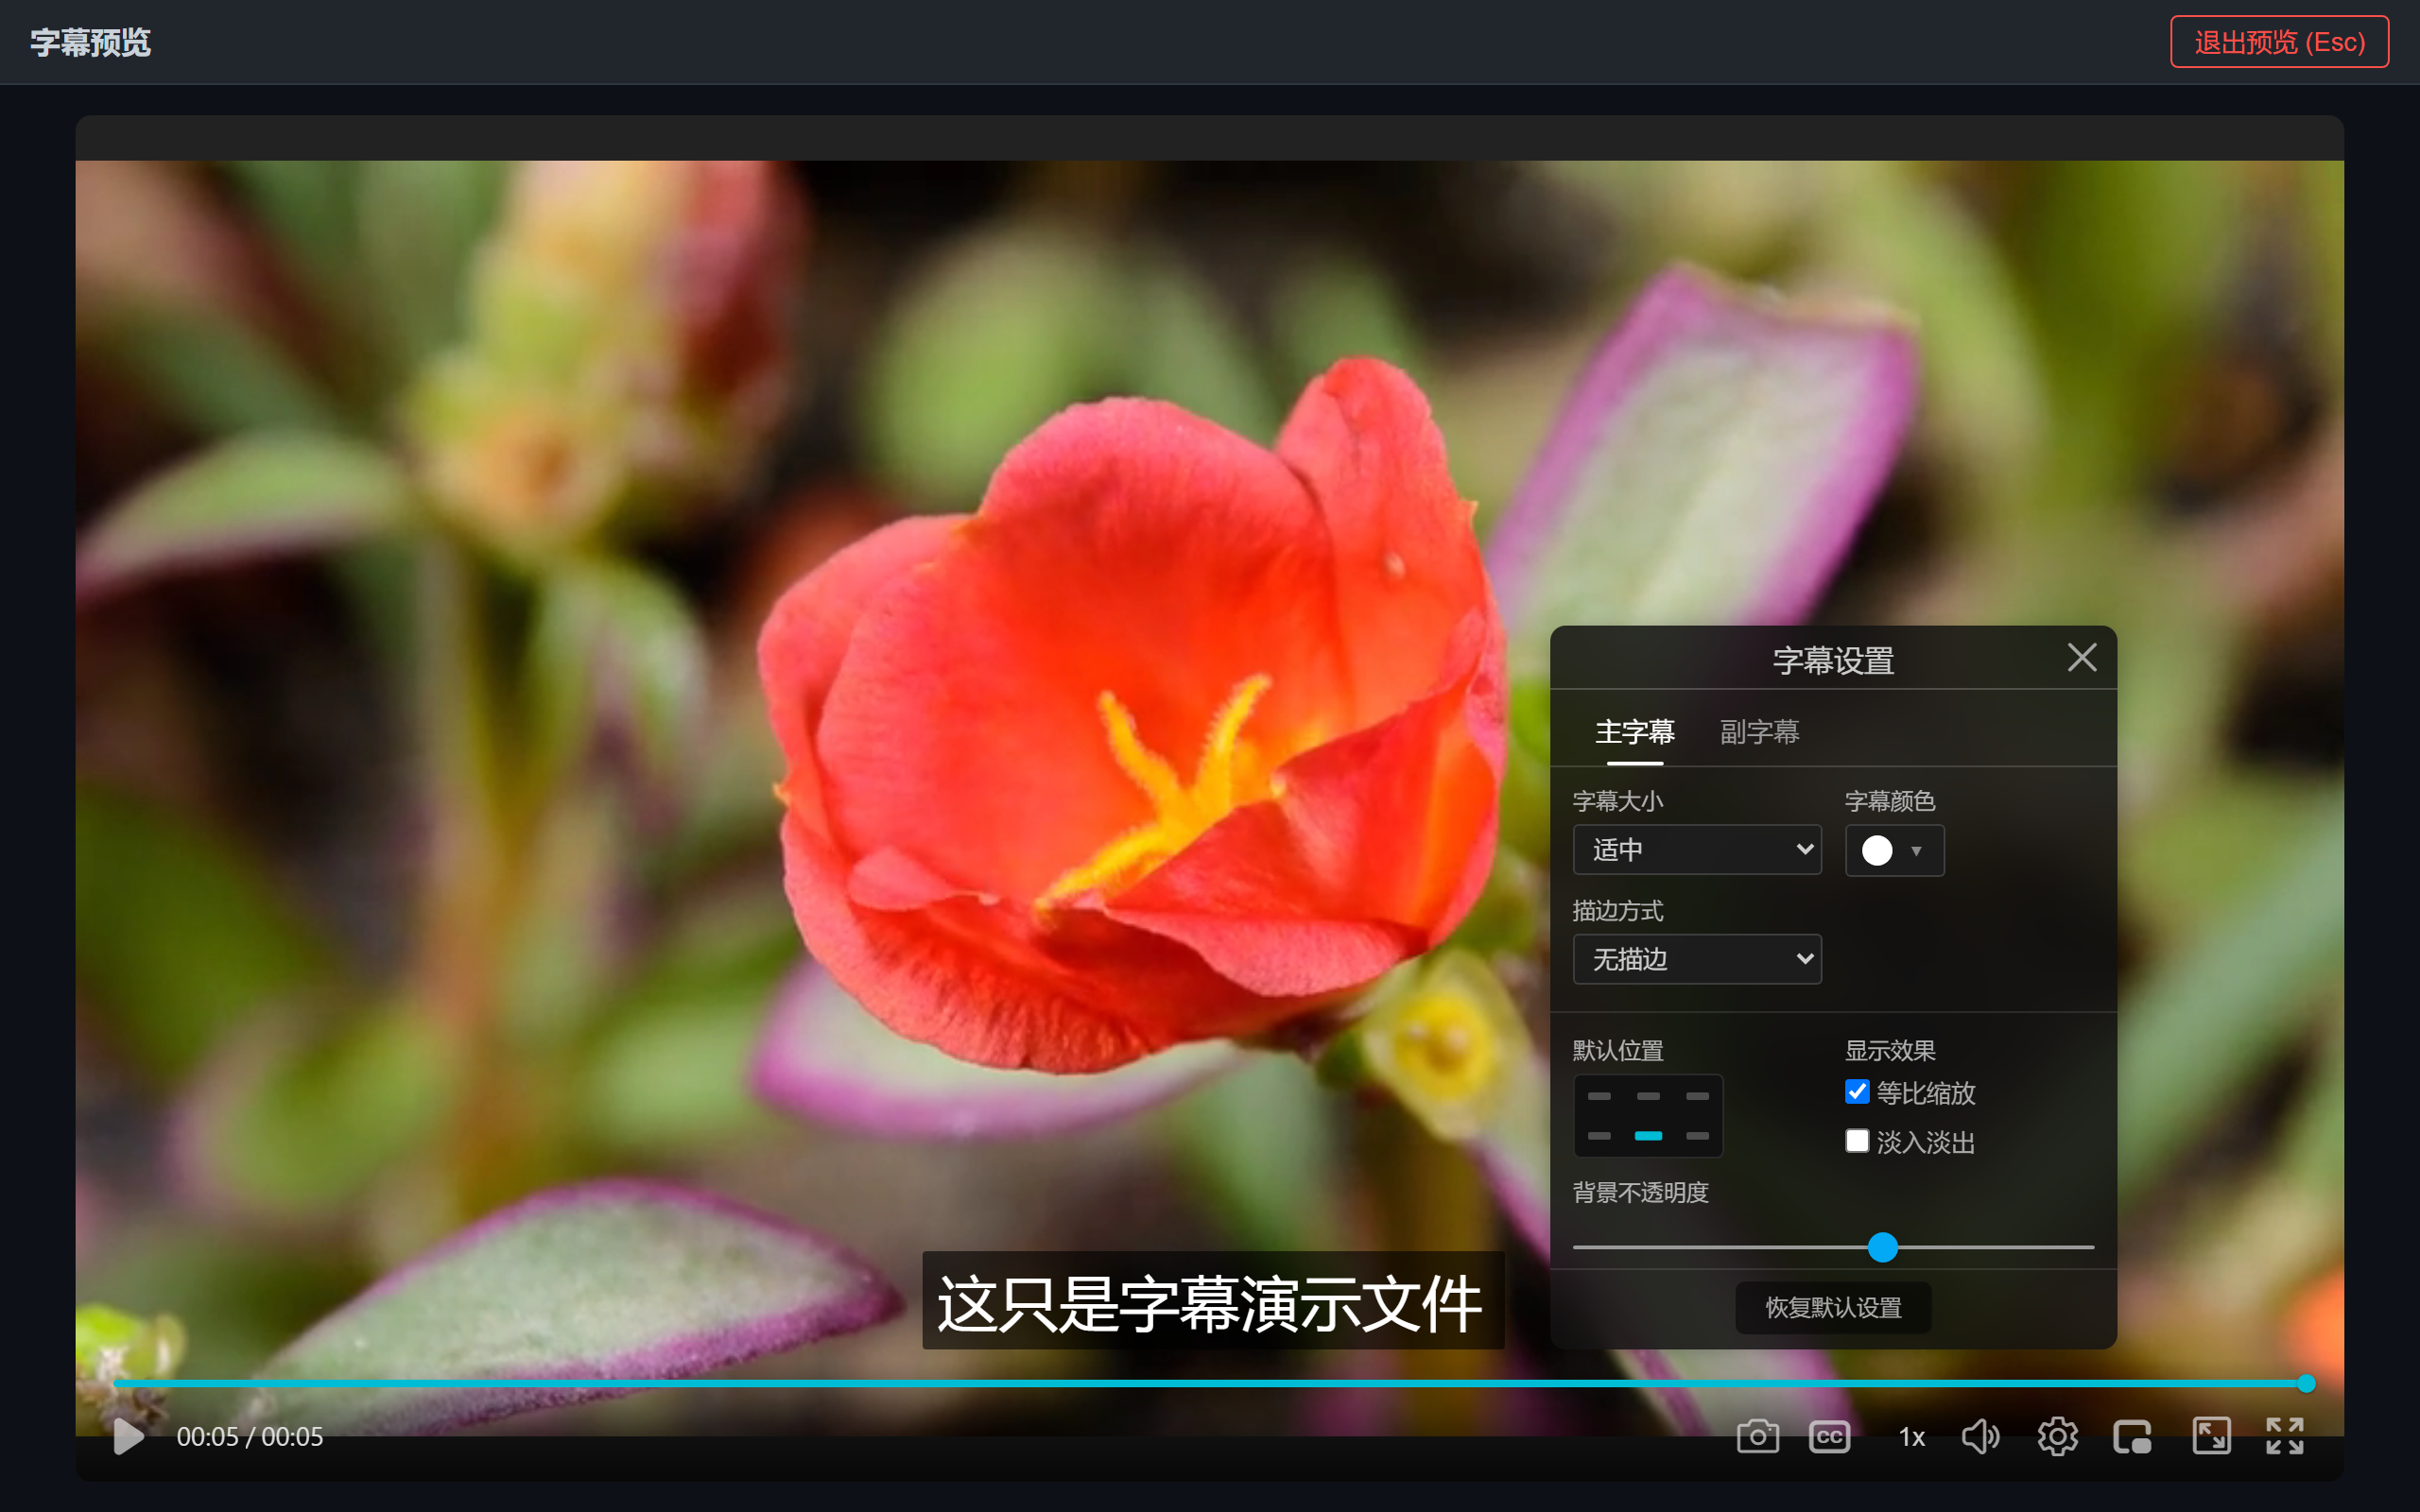Select top-right default subtitle position
2420x1512 pixels.
point(1697,1096)
